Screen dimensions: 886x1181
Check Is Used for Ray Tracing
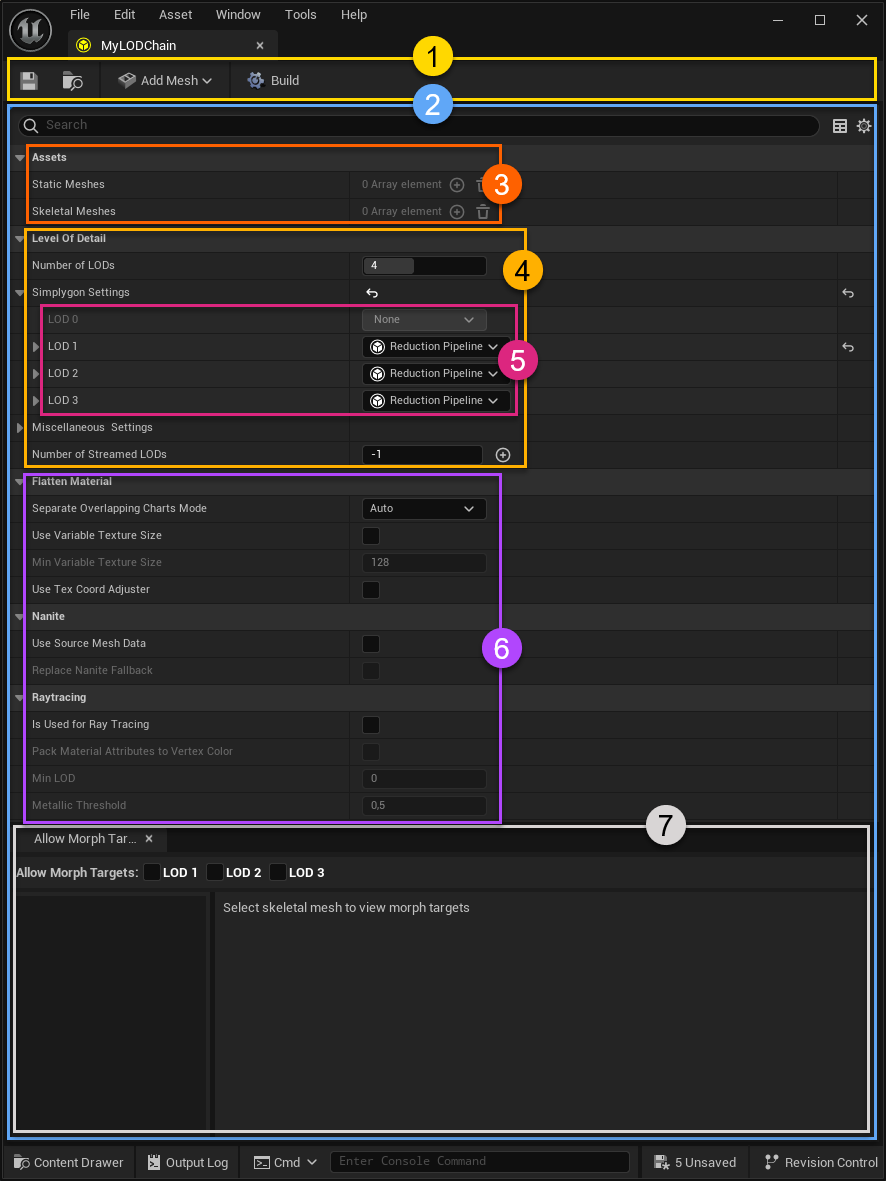pos(371,724)
